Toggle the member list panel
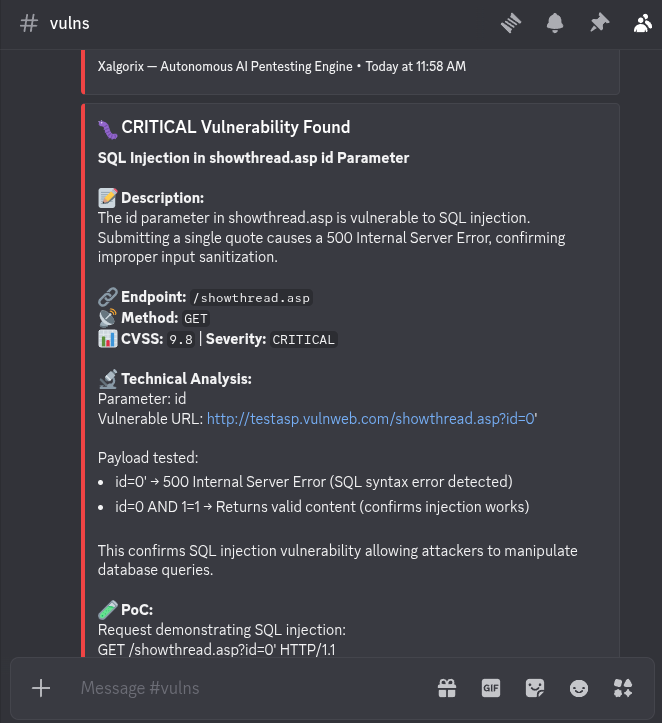This screenshot has width=662, height=723. click(x=642, y=23)
